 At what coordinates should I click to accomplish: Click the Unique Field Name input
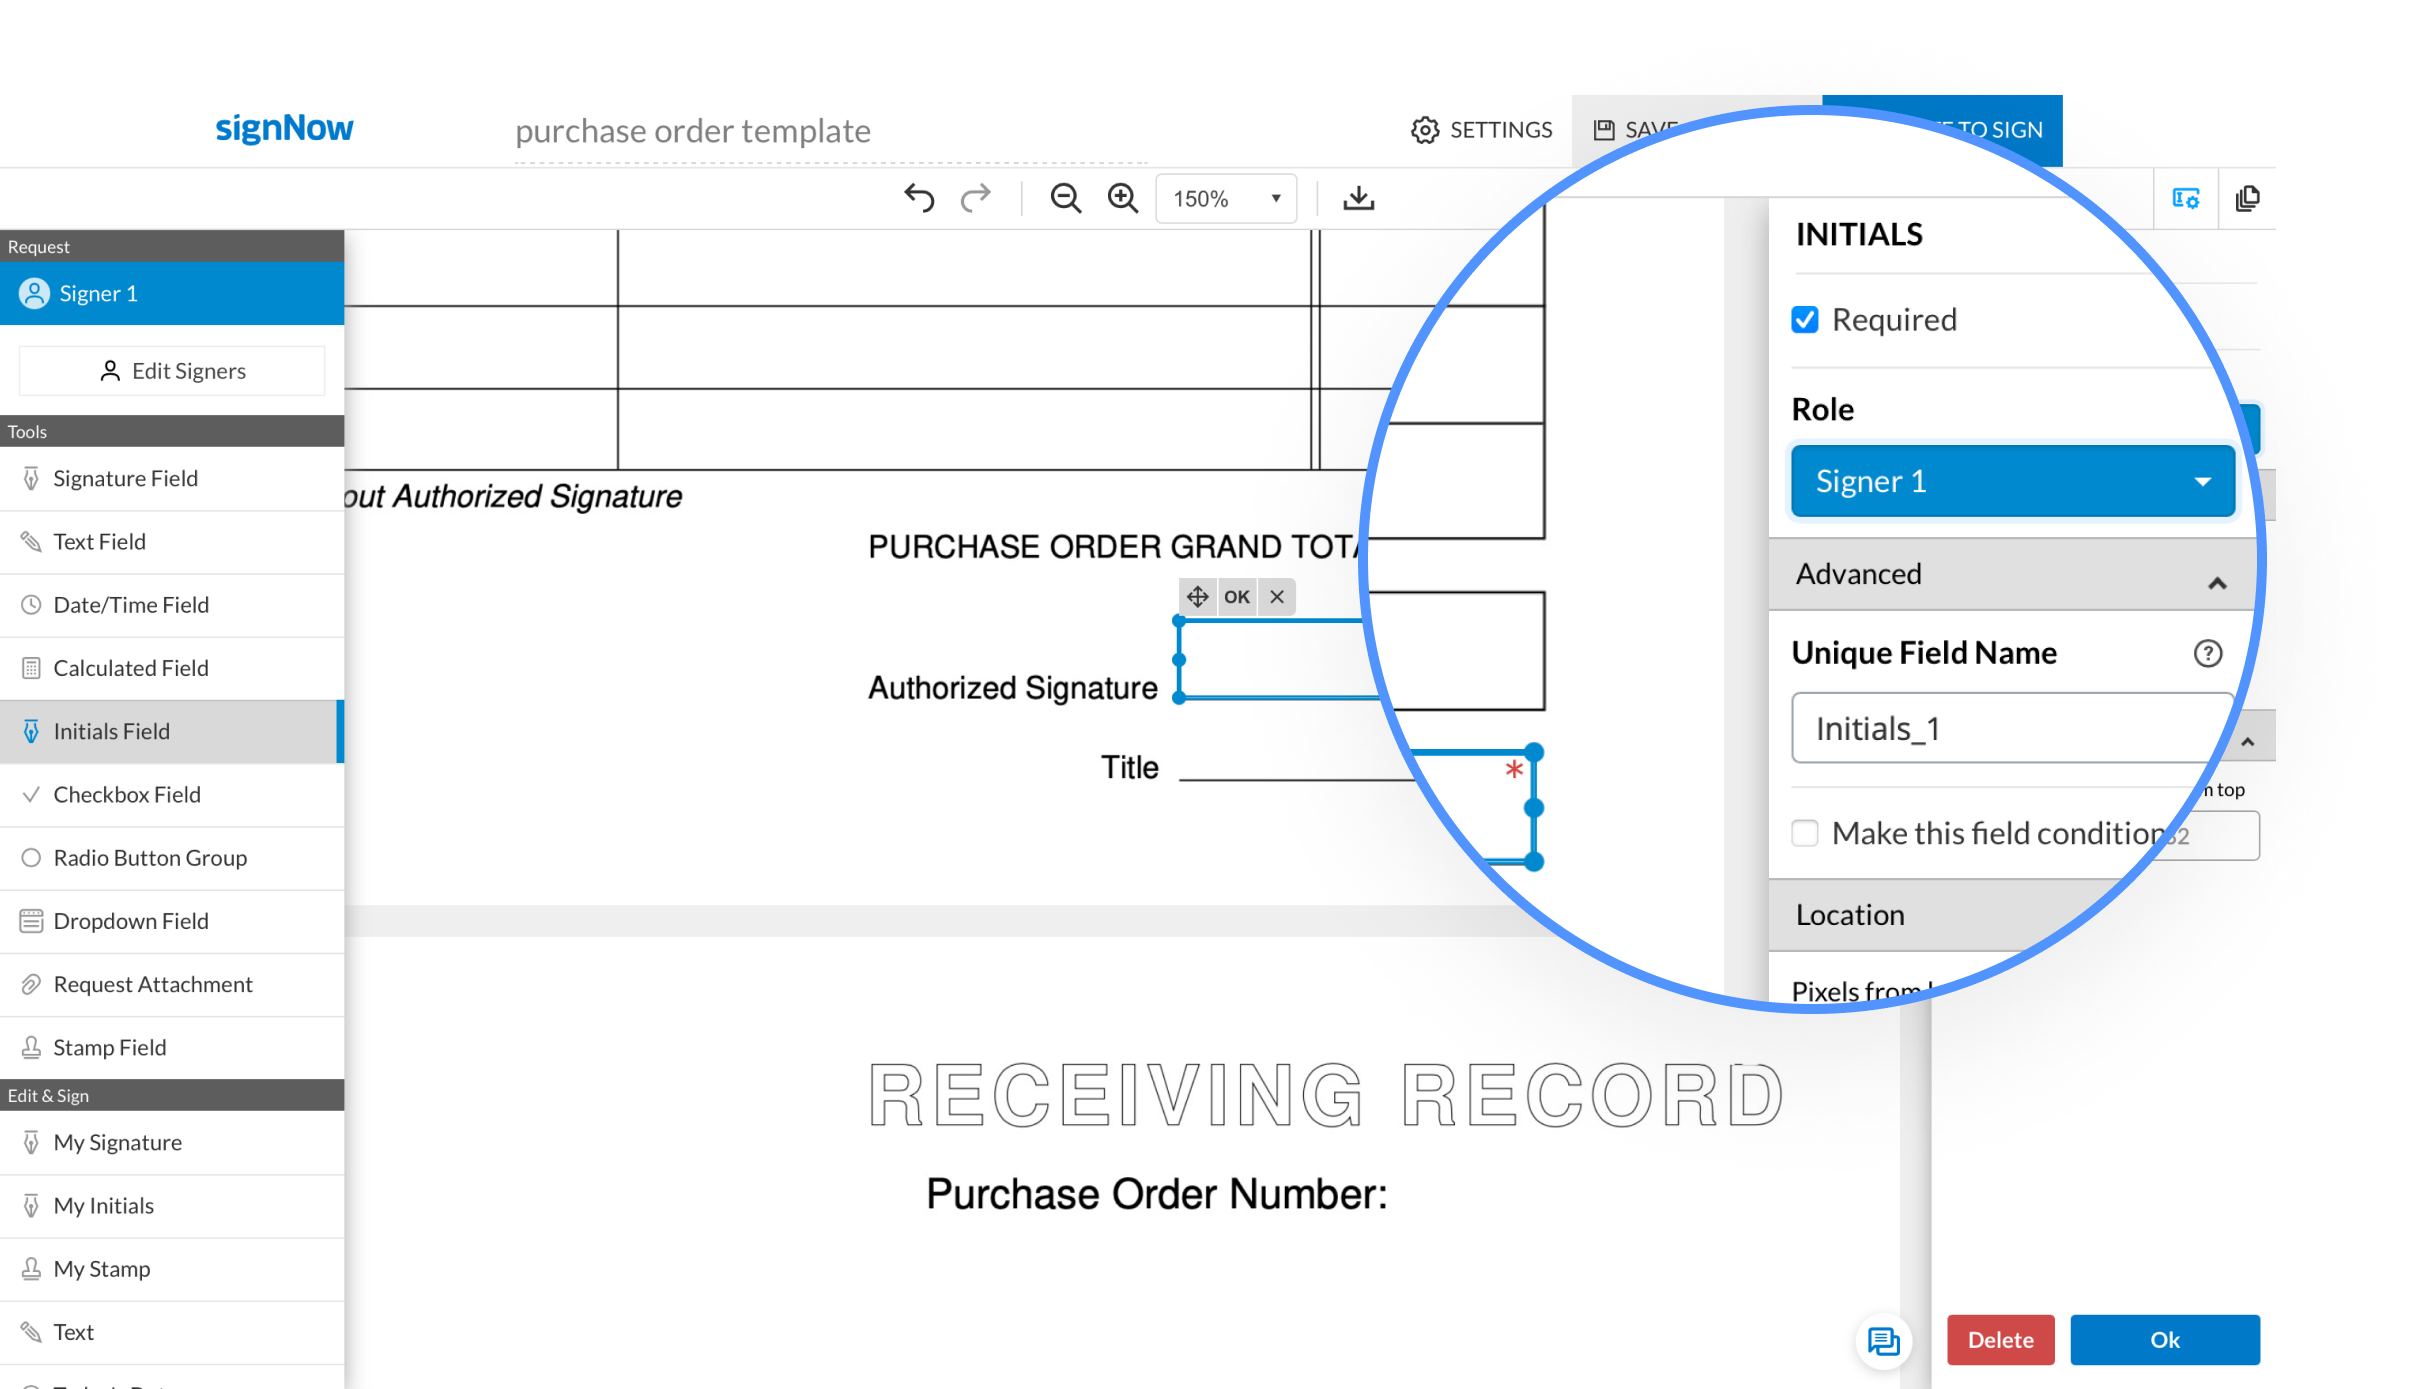coord(1991,727)
